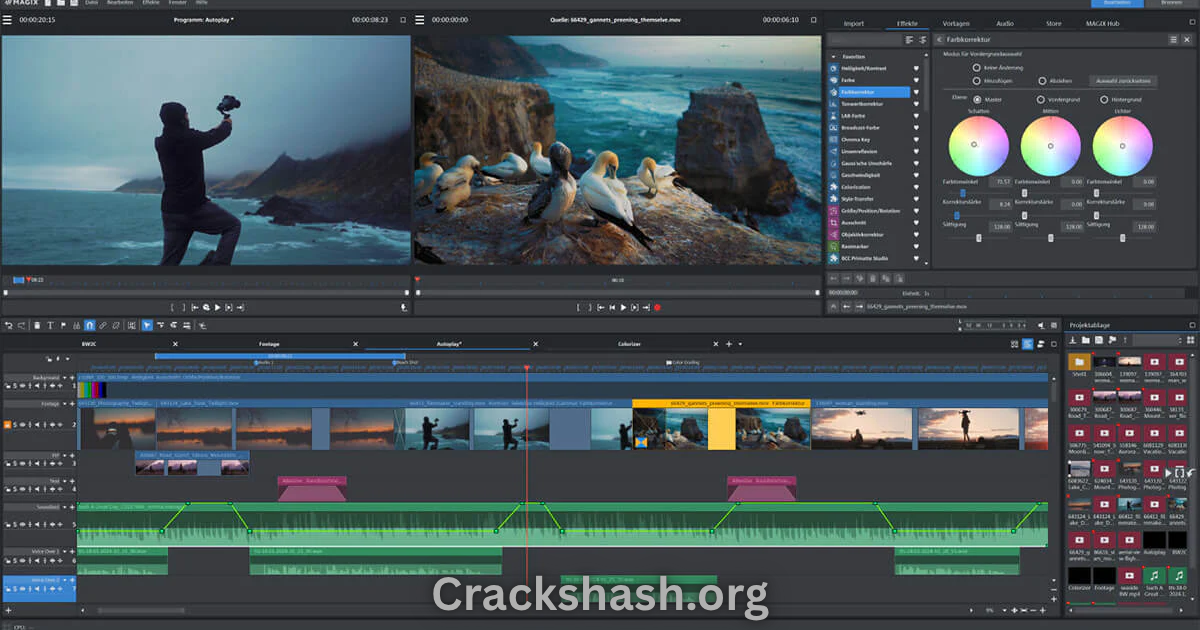Select the Title T tool in timeline toolbar
Screen dimensions: 1200x630
click(x=50, y=325)
